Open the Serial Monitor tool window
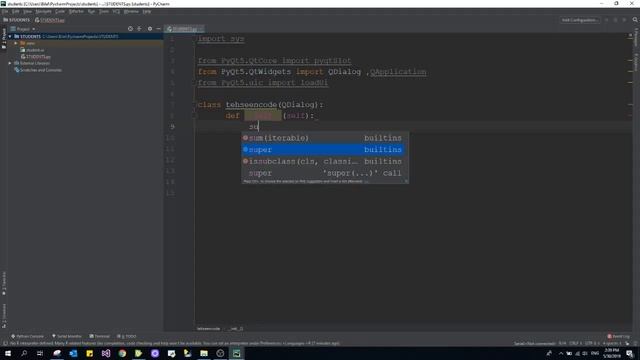 (67, 336)
